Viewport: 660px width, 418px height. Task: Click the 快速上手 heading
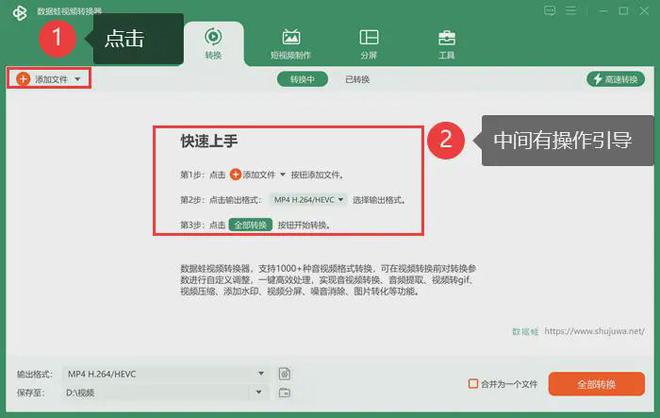coord(209,141)
